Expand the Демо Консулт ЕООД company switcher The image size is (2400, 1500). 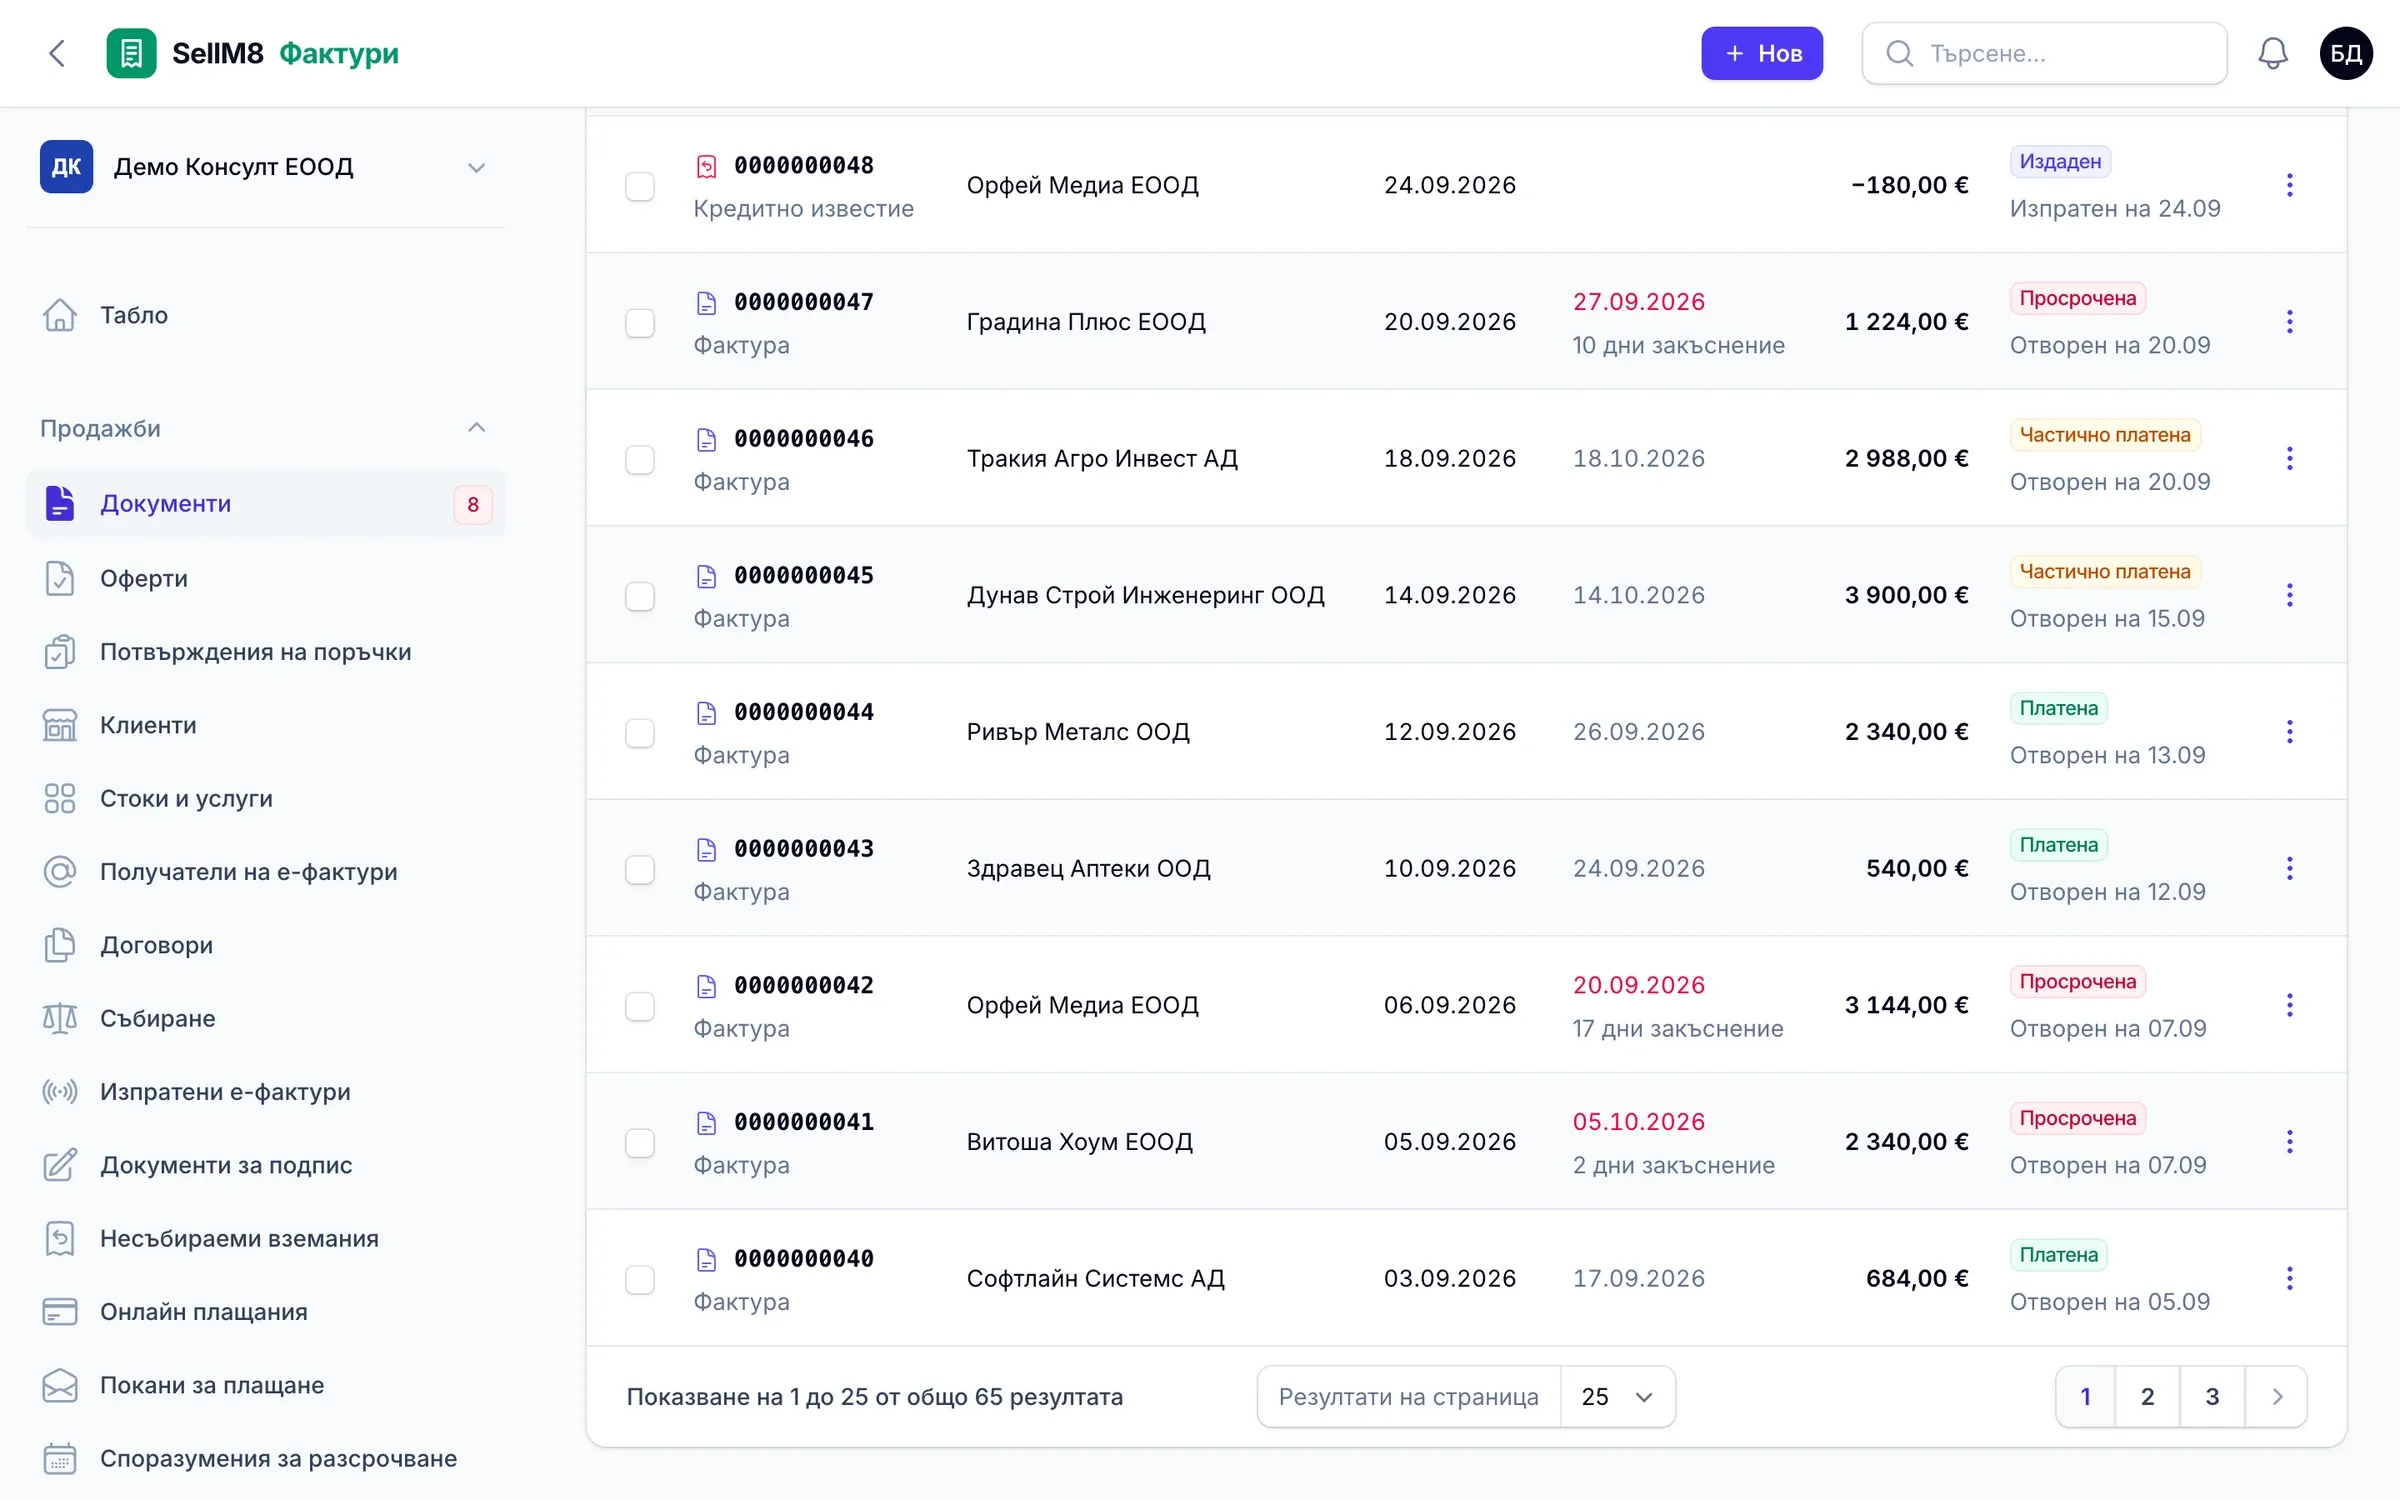(x=265, y=167)
